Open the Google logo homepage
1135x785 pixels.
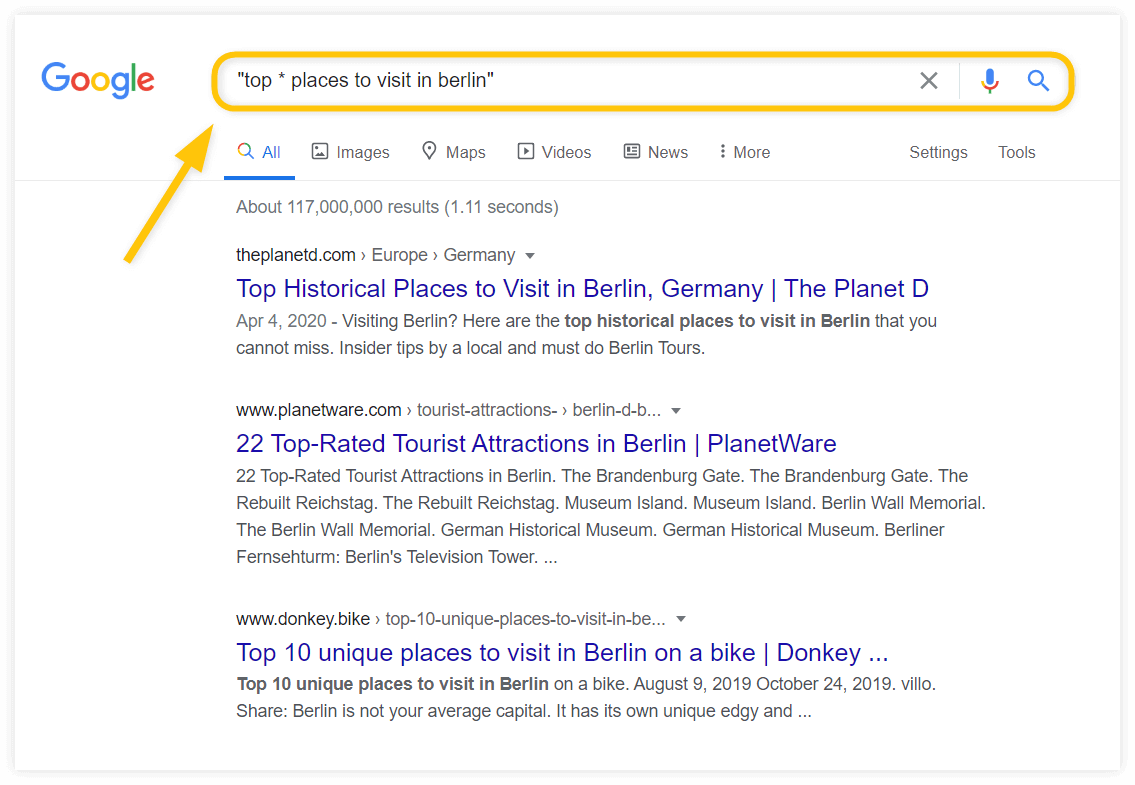point(98,80)
